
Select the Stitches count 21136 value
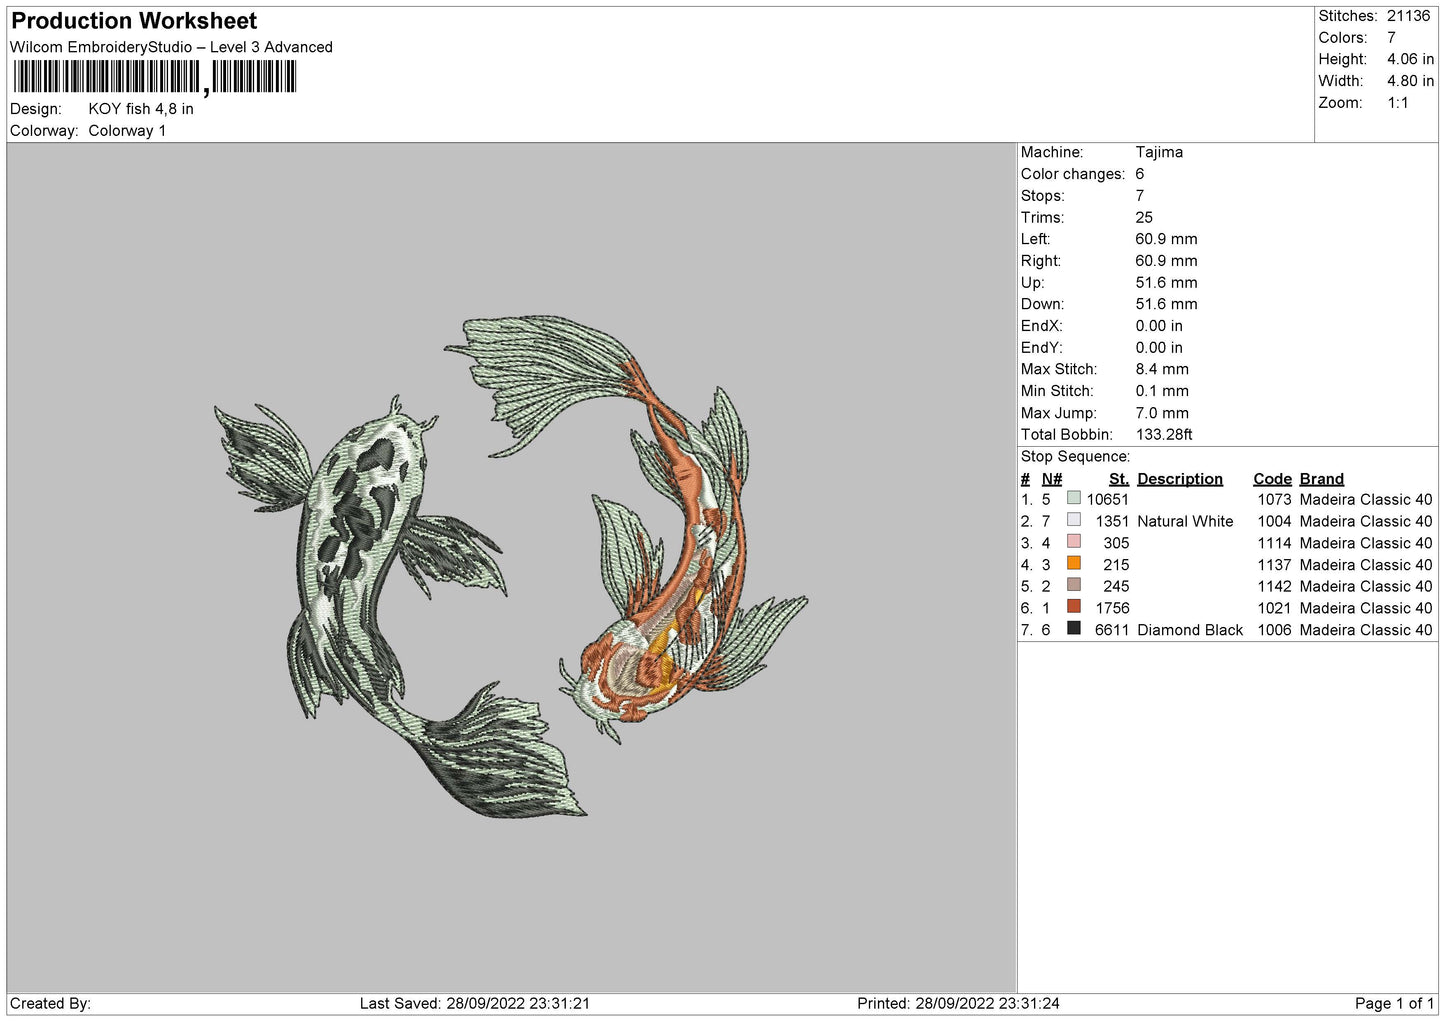[x=1408, y=16]
